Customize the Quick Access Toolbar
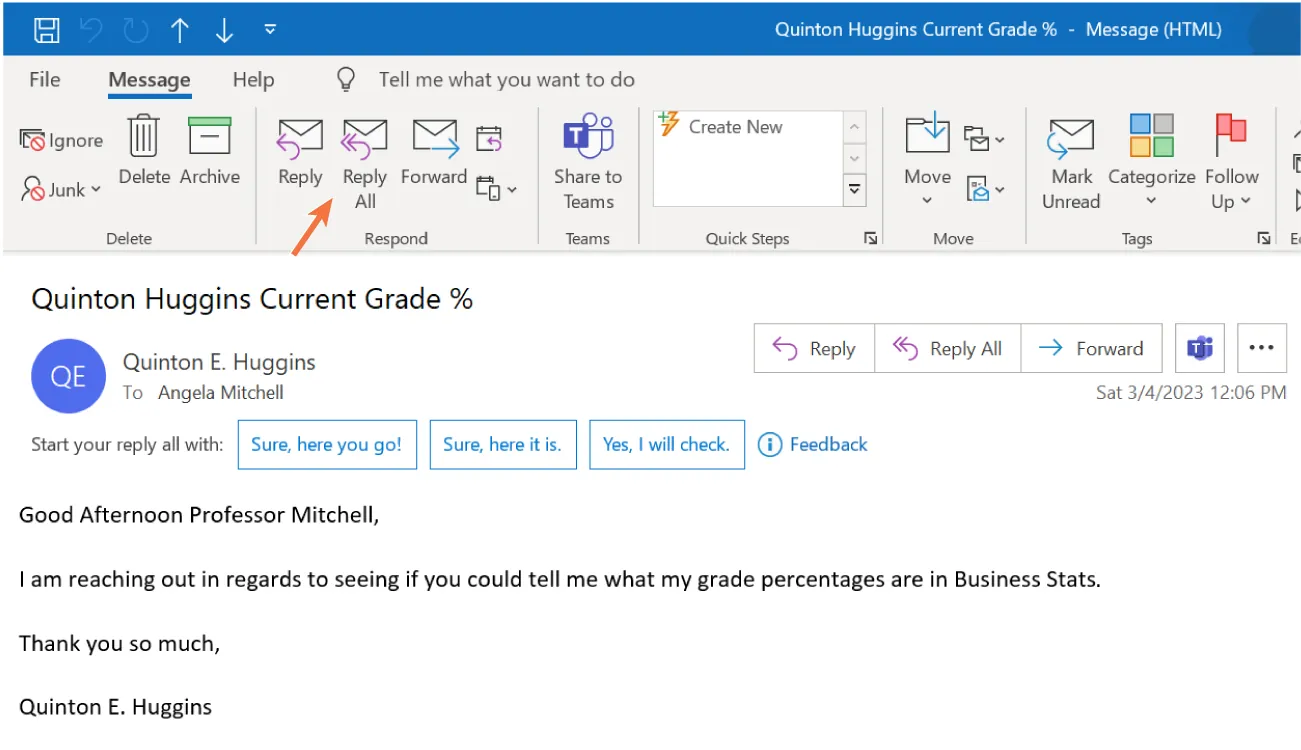The height and width of the screenshot is (750, 1301). pos(269,29)
